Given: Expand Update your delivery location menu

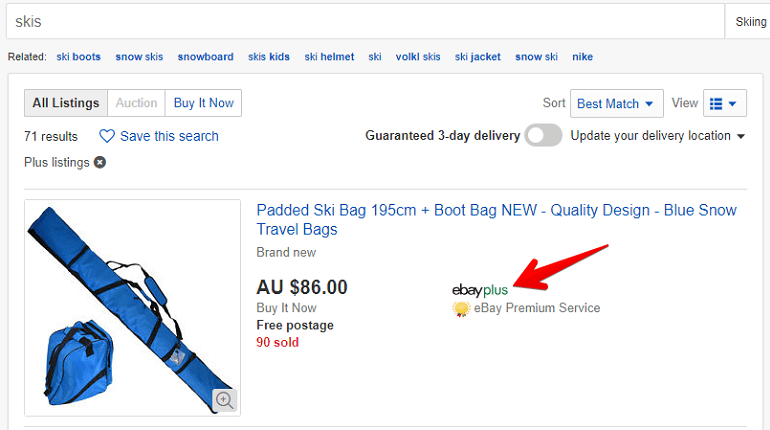Looking at the screenshot, I should point(658,136).
